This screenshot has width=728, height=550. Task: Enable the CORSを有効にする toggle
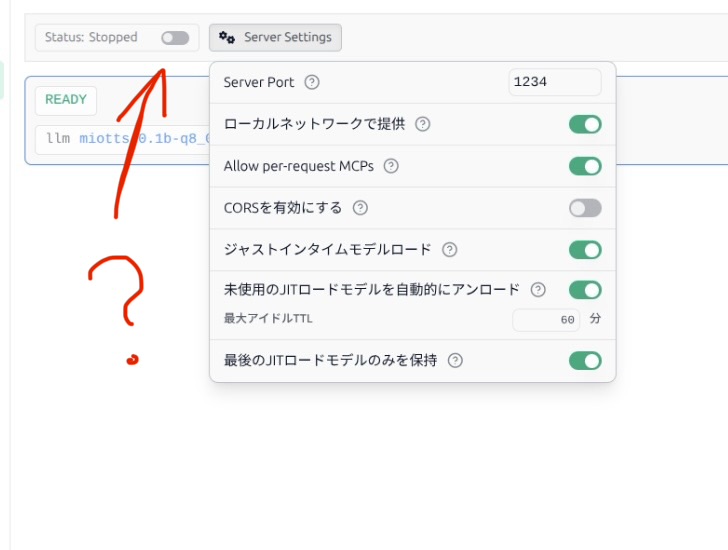click(x=585, y=208)
